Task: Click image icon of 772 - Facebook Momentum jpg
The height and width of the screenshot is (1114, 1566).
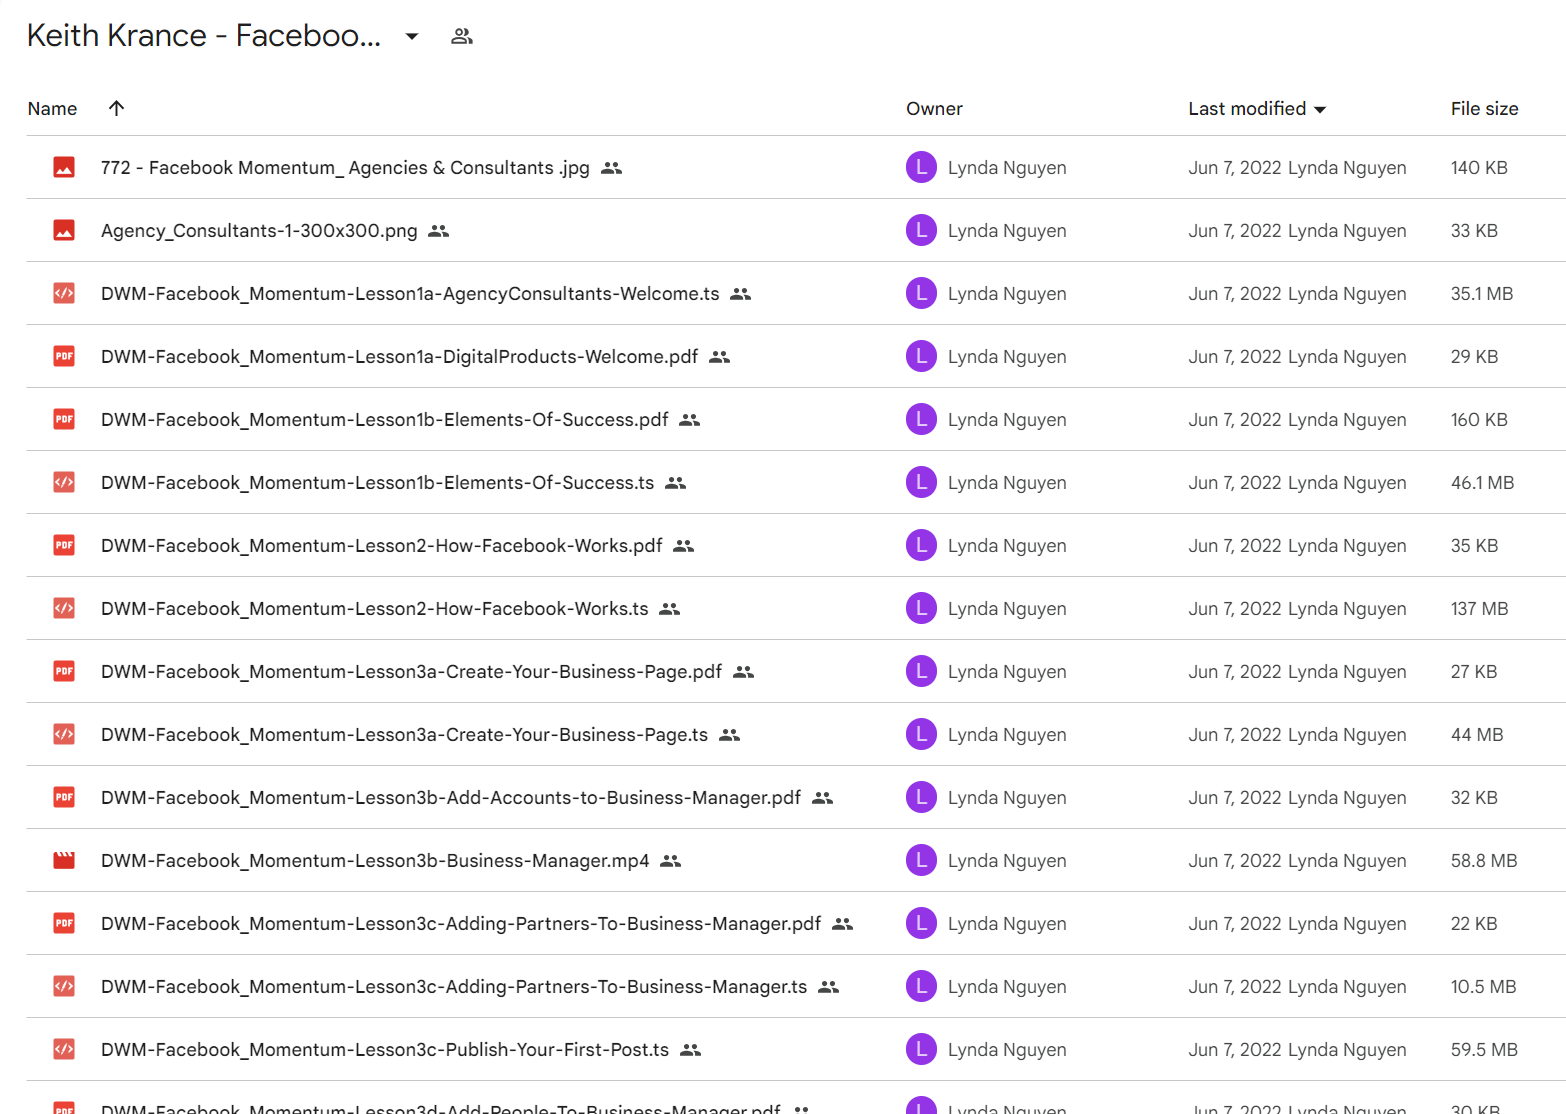Action: (64, 167)
